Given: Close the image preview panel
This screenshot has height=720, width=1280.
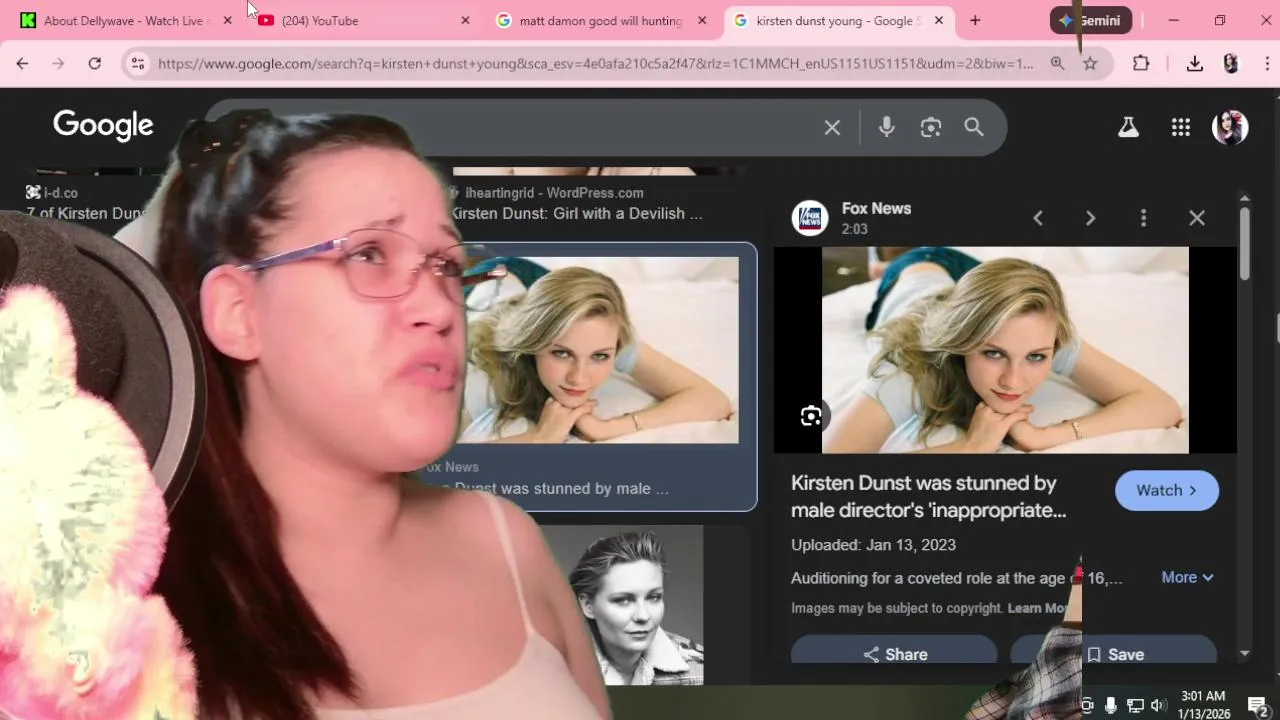Looking at the screenshot, I should (x=1197, y=218).
